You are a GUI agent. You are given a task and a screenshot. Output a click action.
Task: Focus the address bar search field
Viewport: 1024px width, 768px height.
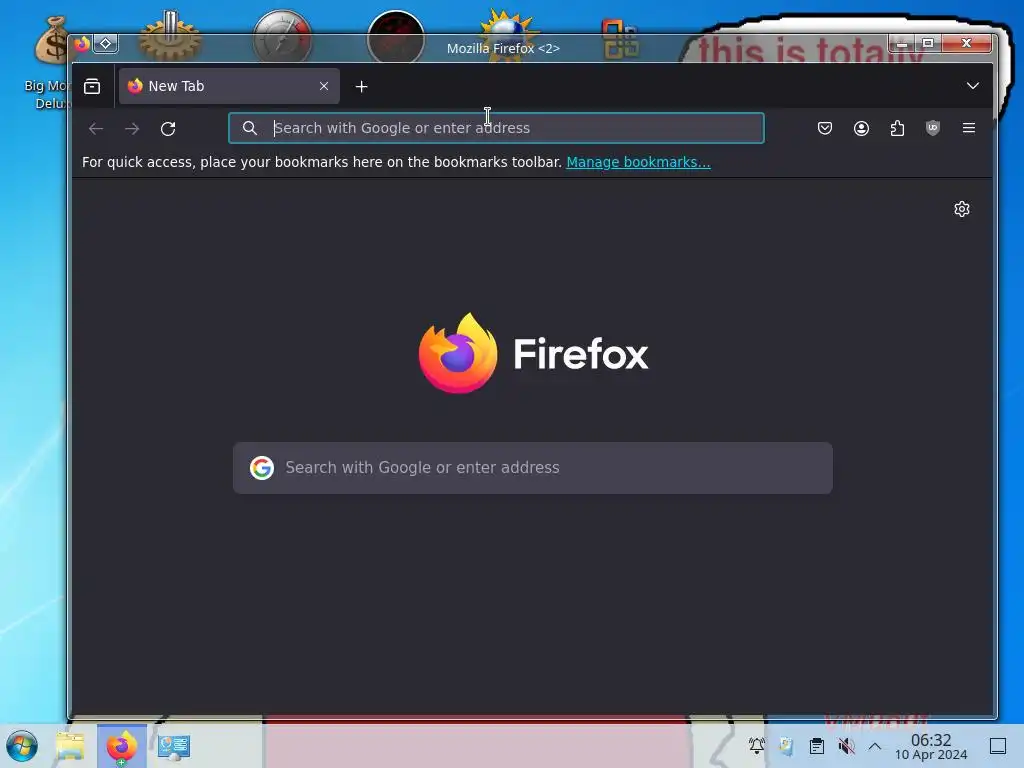(496, 128)
